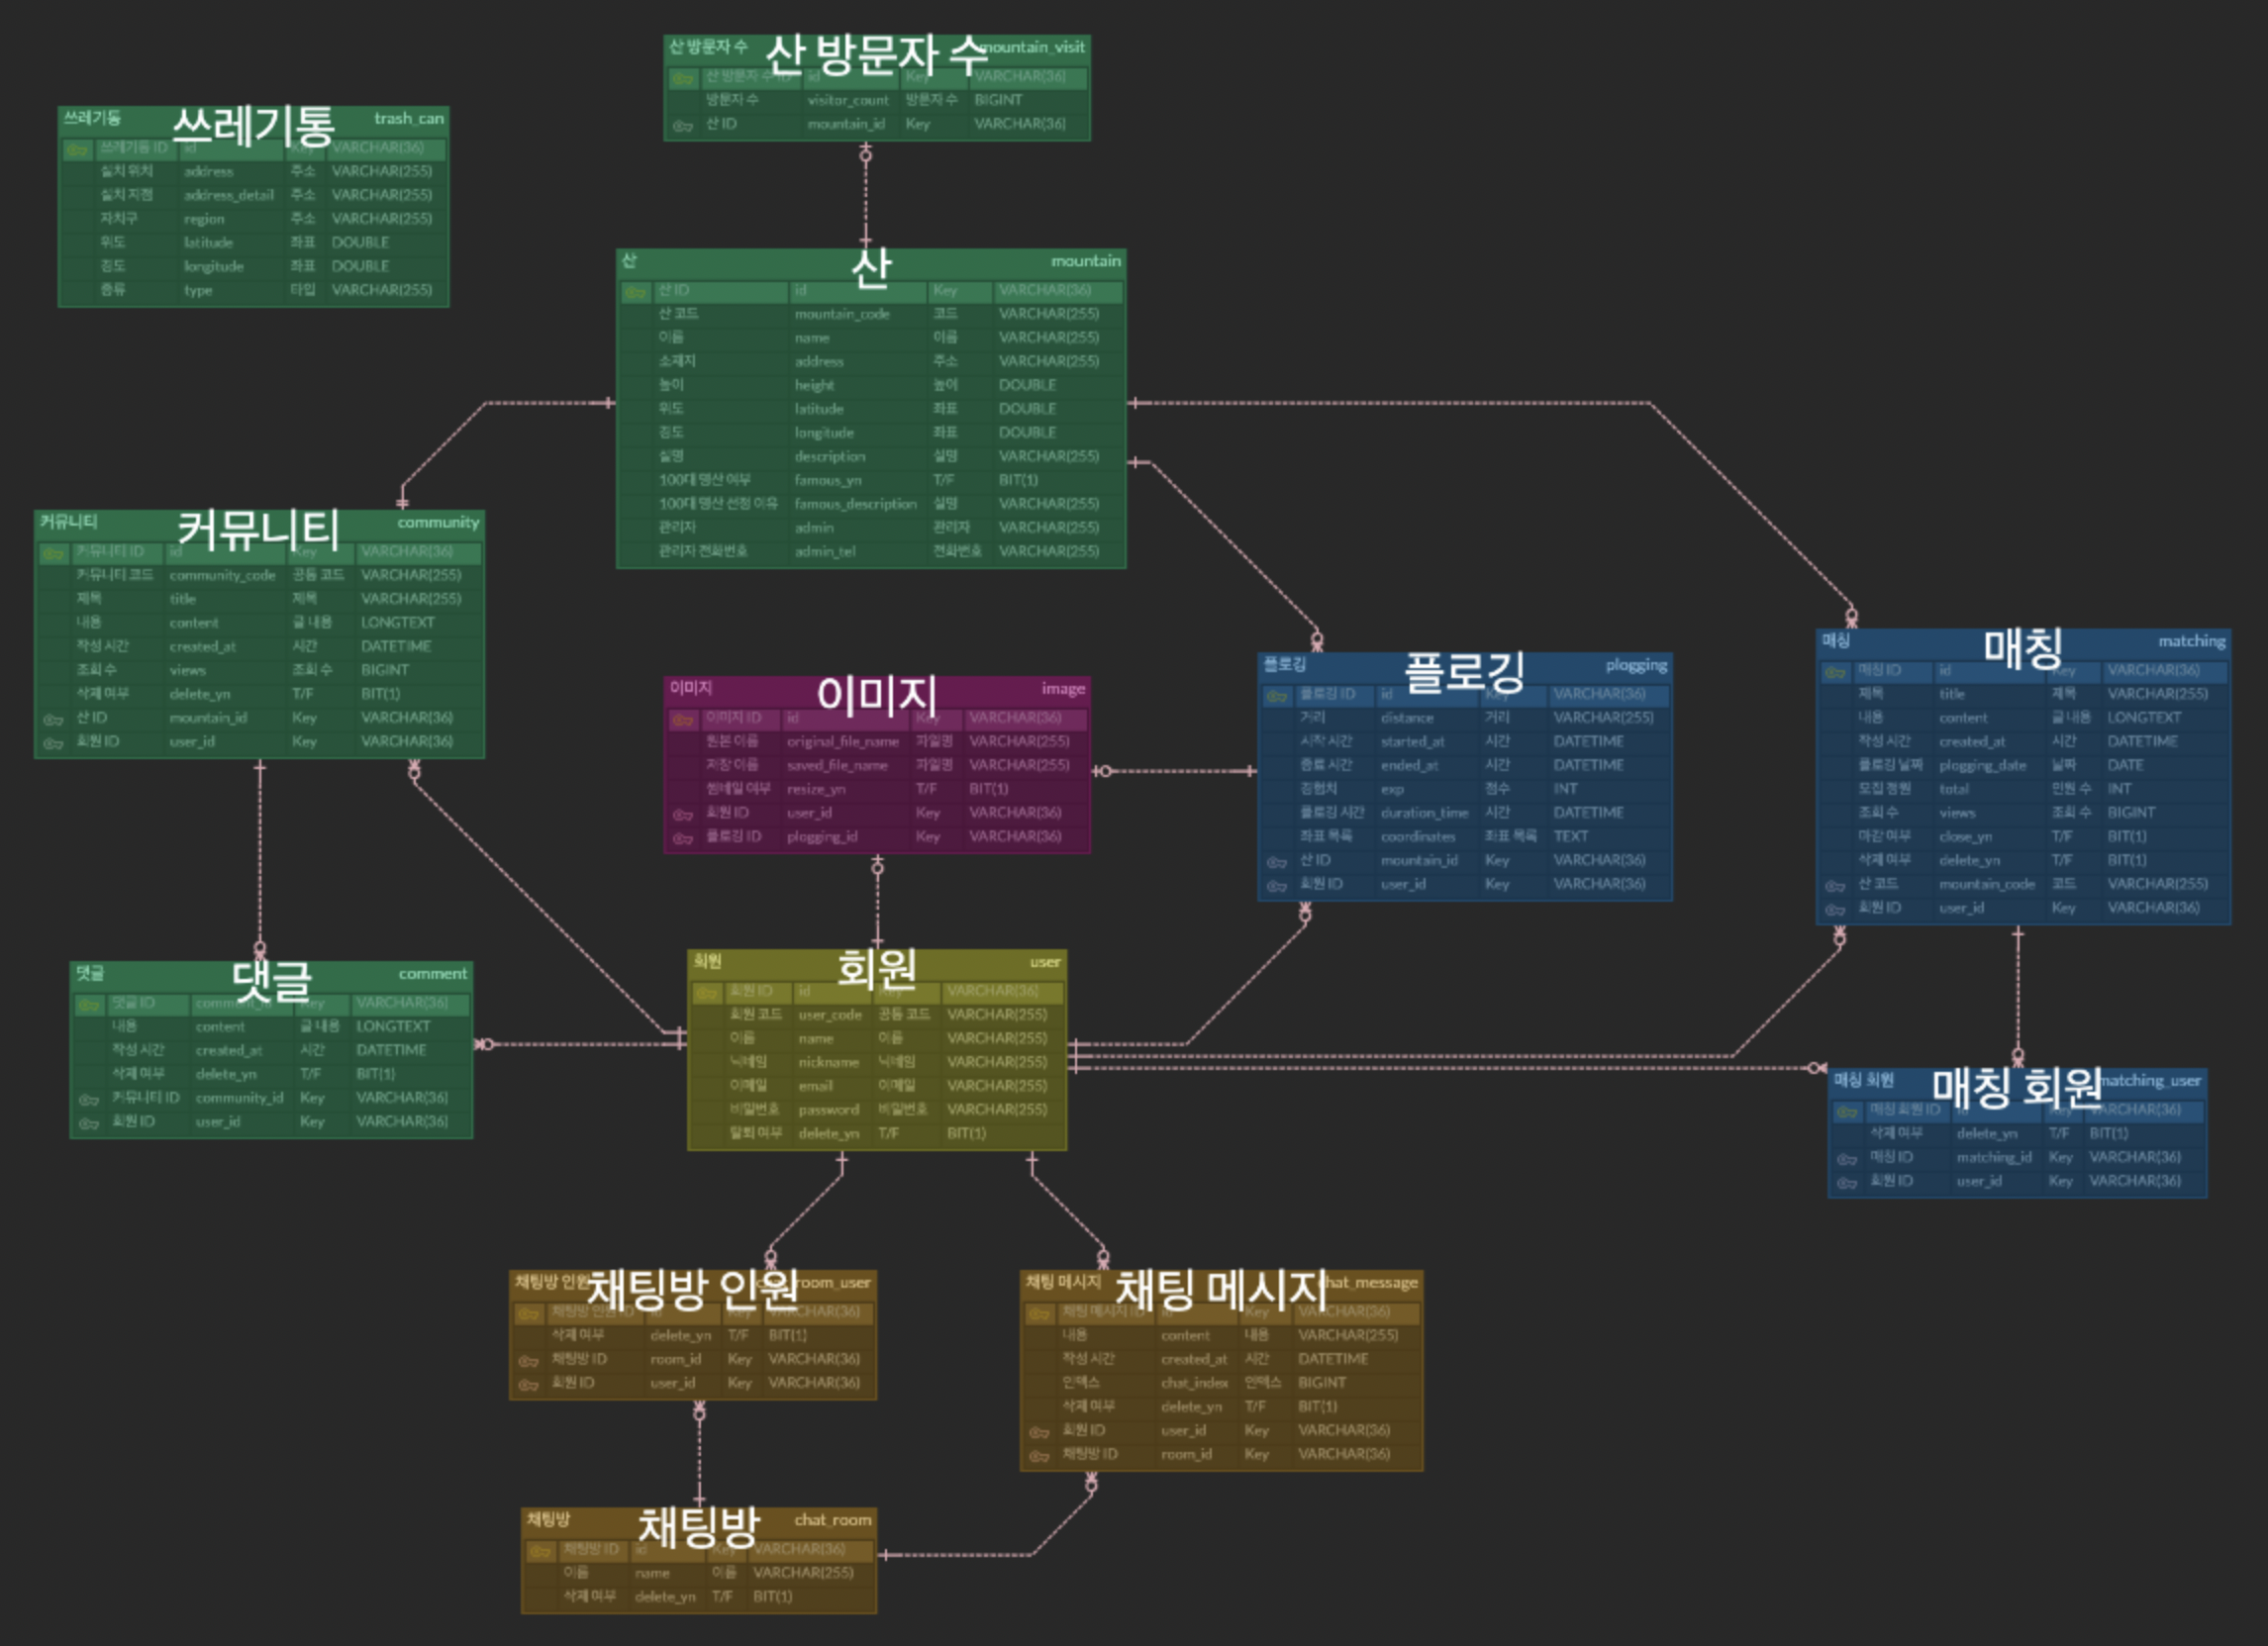This screenshot has height=1646, width=2268.
Task: Click the key icon beside user_id in plogging table
Action: click(1277, 885)
